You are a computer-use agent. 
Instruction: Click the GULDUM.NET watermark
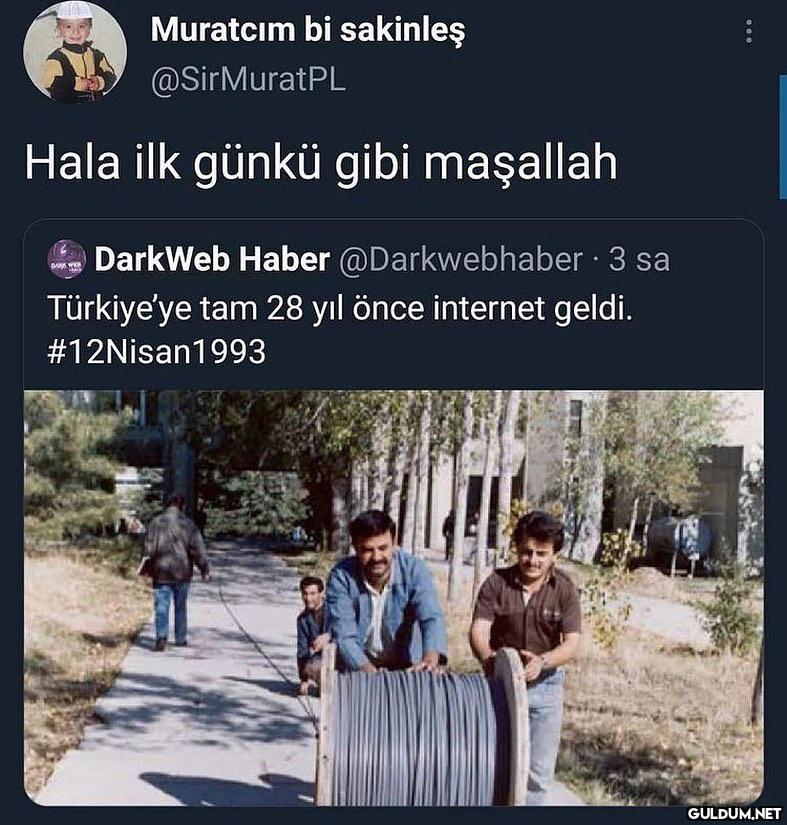pyautogui.click(x=734, y=814)
